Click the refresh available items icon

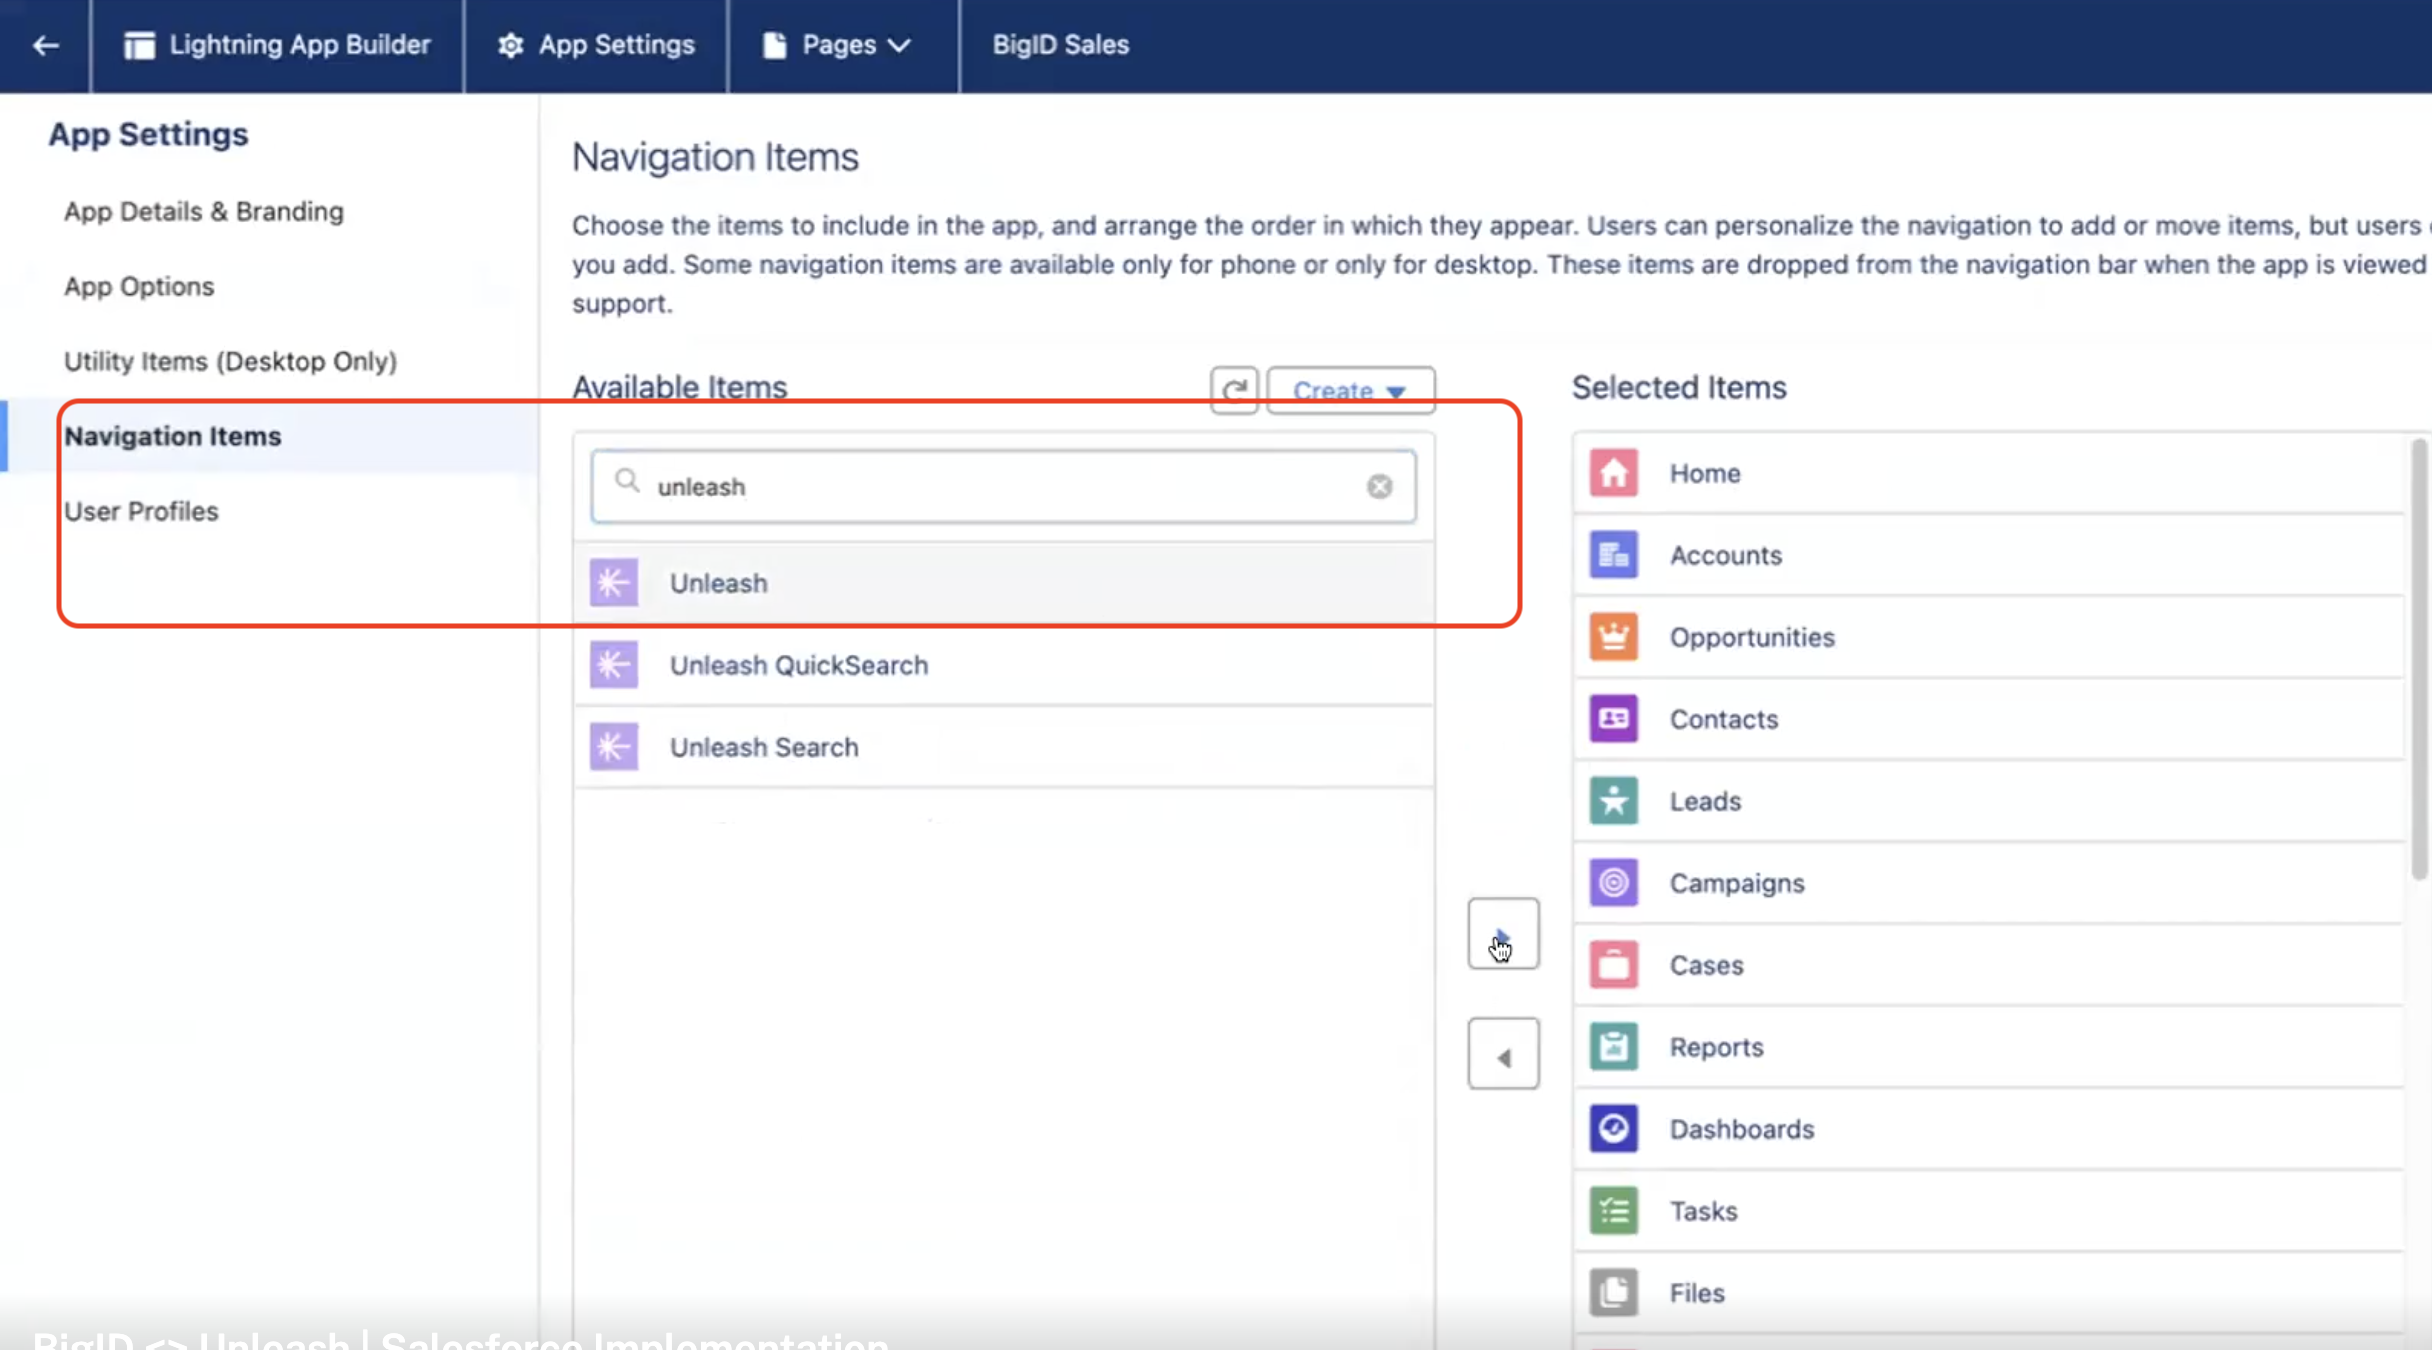(1234, 390)
